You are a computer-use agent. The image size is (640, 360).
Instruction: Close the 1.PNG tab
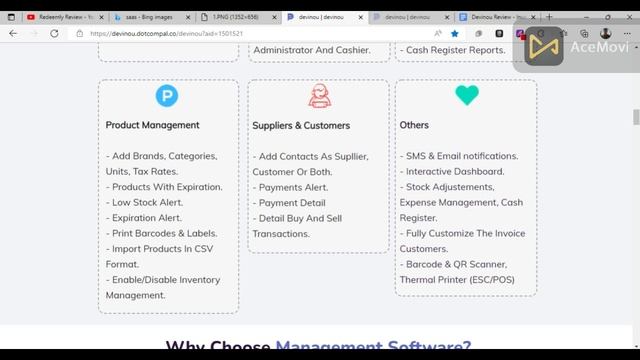tap(274, 17)
